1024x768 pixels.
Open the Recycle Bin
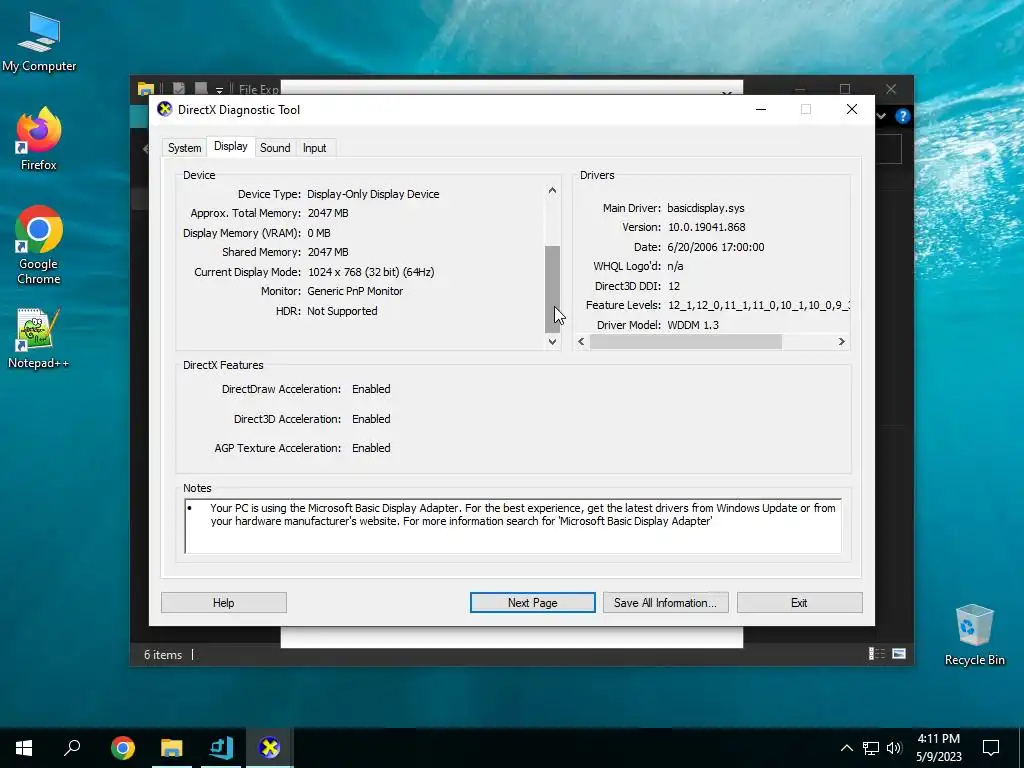[974, 635]
